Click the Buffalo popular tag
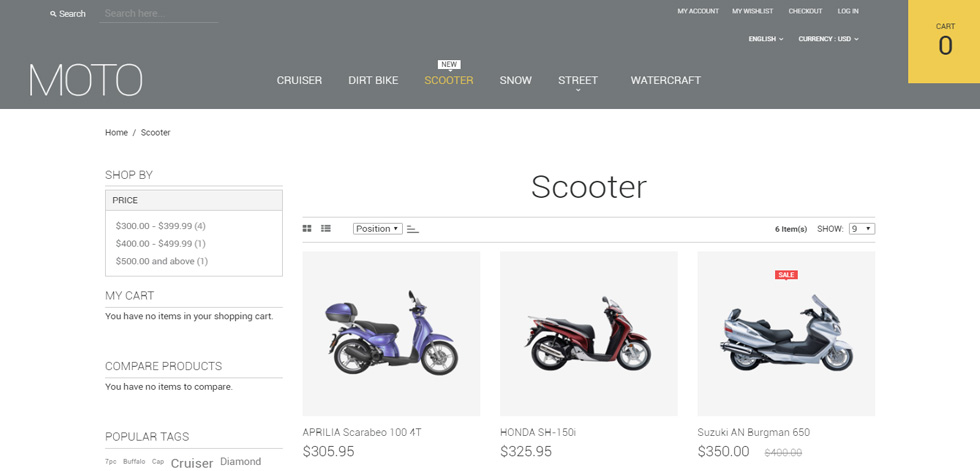 pos(134,462)
